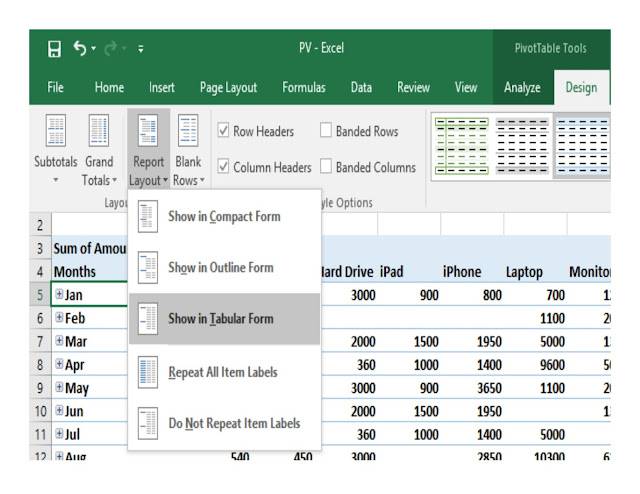640x494 pixels.
Task: Click the Sum of Amount cell
Action: tap(89, 248)
